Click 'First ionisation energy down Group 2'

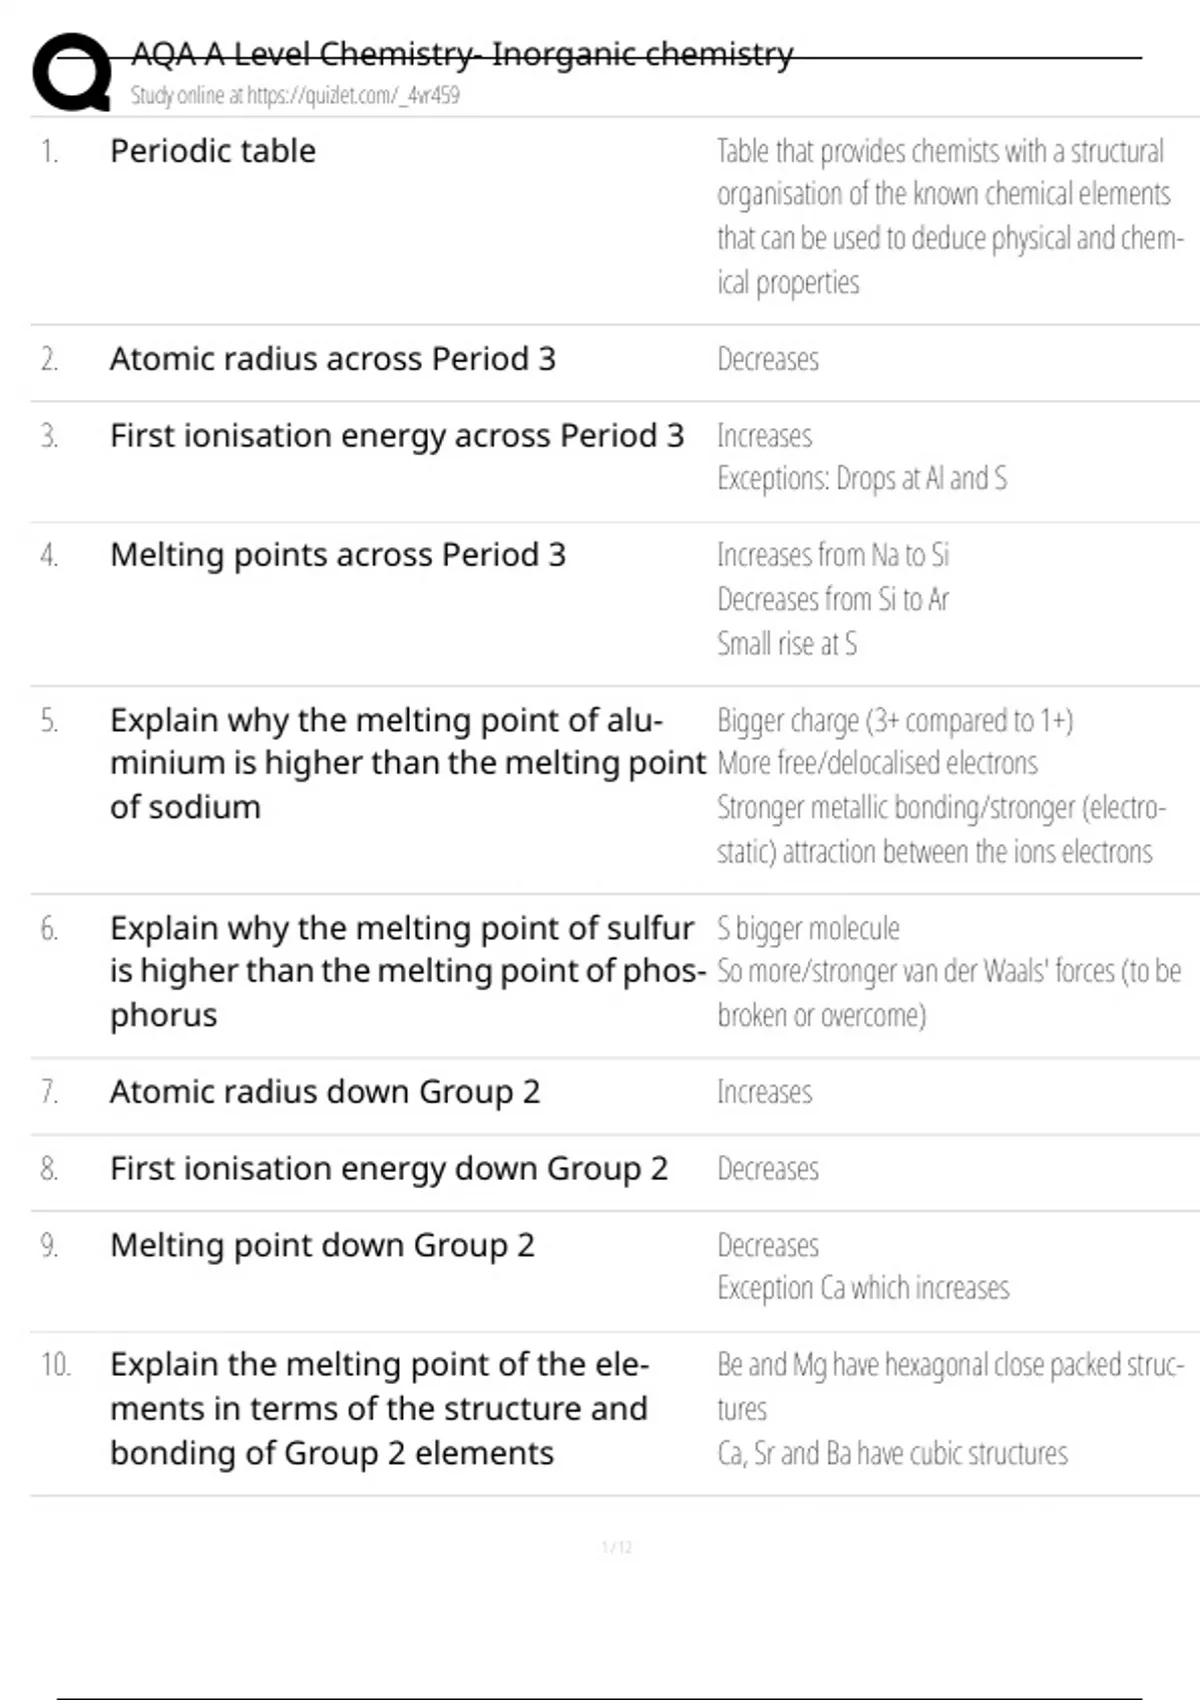(388, 1169)
